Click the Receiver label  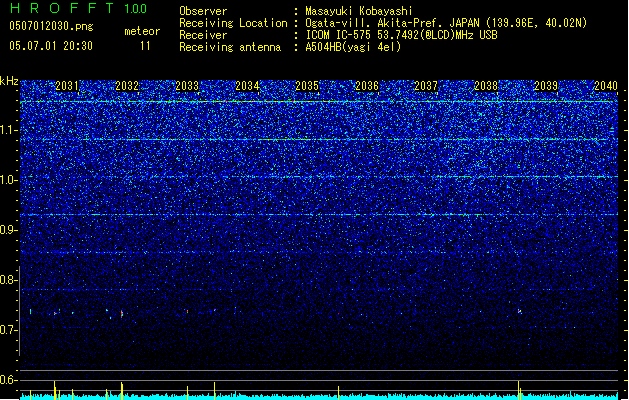pyautogui.click(x=203, y=35)
